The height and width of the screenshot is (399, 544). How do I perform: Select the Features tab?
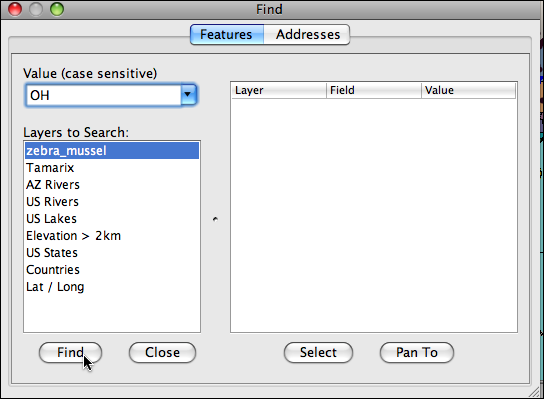point(227,34)
